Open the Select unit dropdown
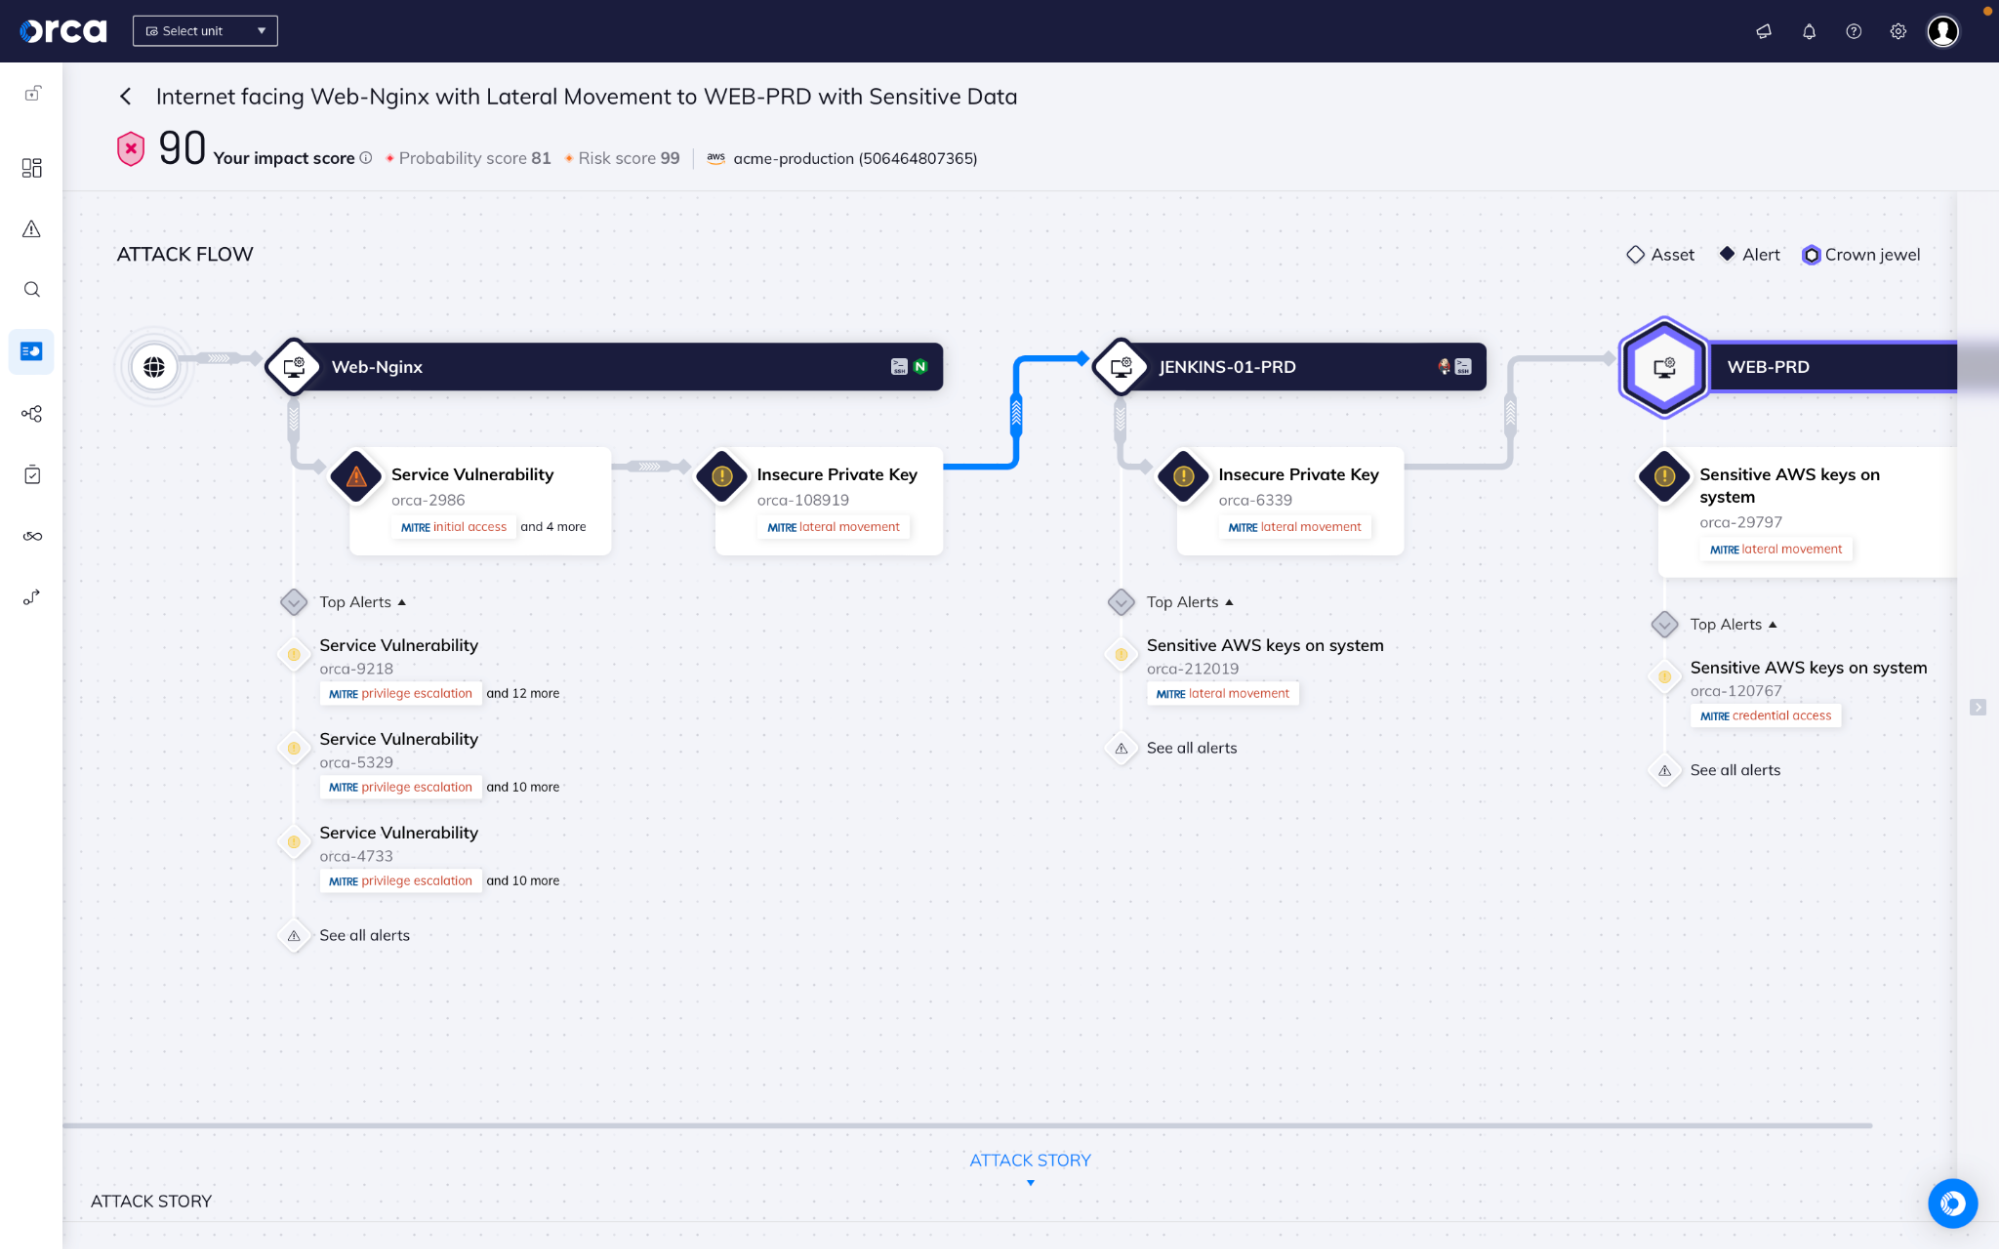The width and height of the screenshot is (1999, 1250). point(204,30)
